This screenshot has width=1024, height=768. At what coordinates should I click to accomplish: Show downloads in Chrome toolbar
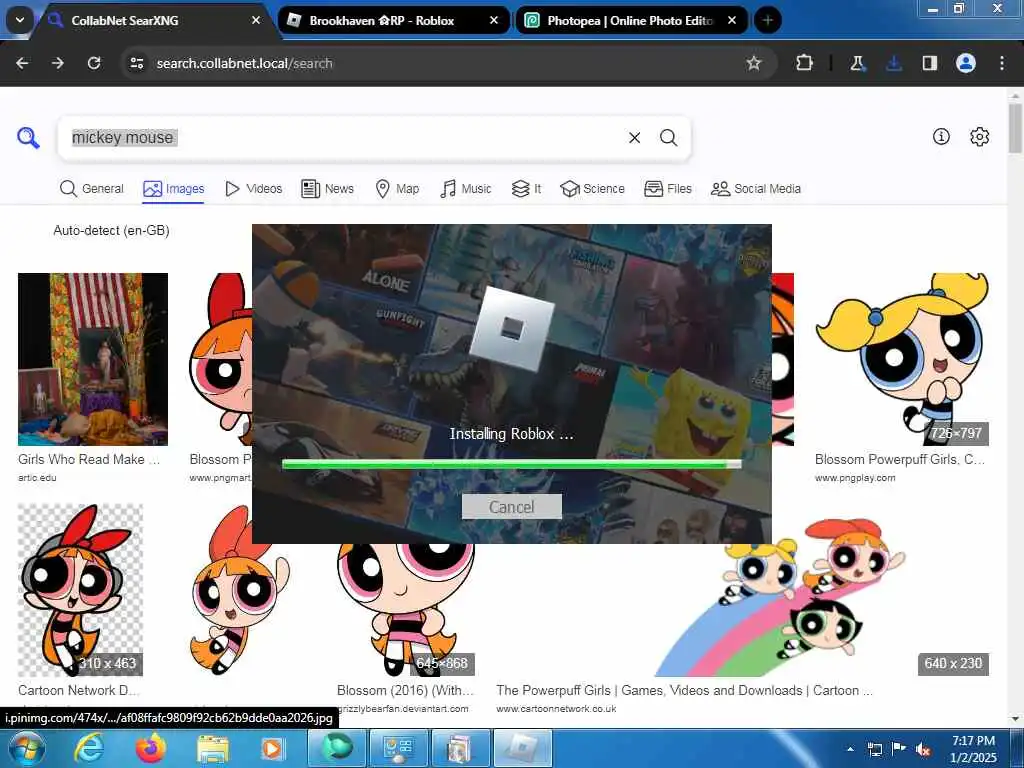pyautogui.click(x=893, y=63)
